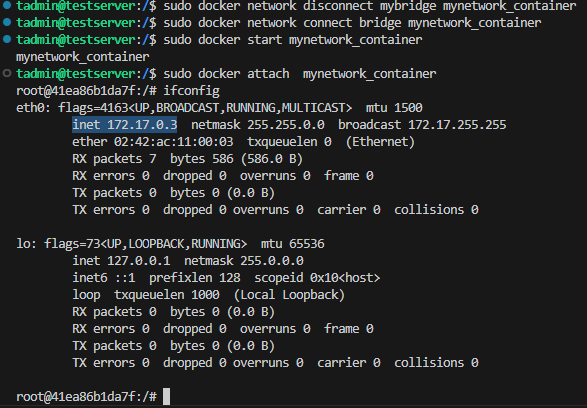Click the 'ifconfig' command text
Viewport: 587px width, 408px height.
(x=191, y=91)
